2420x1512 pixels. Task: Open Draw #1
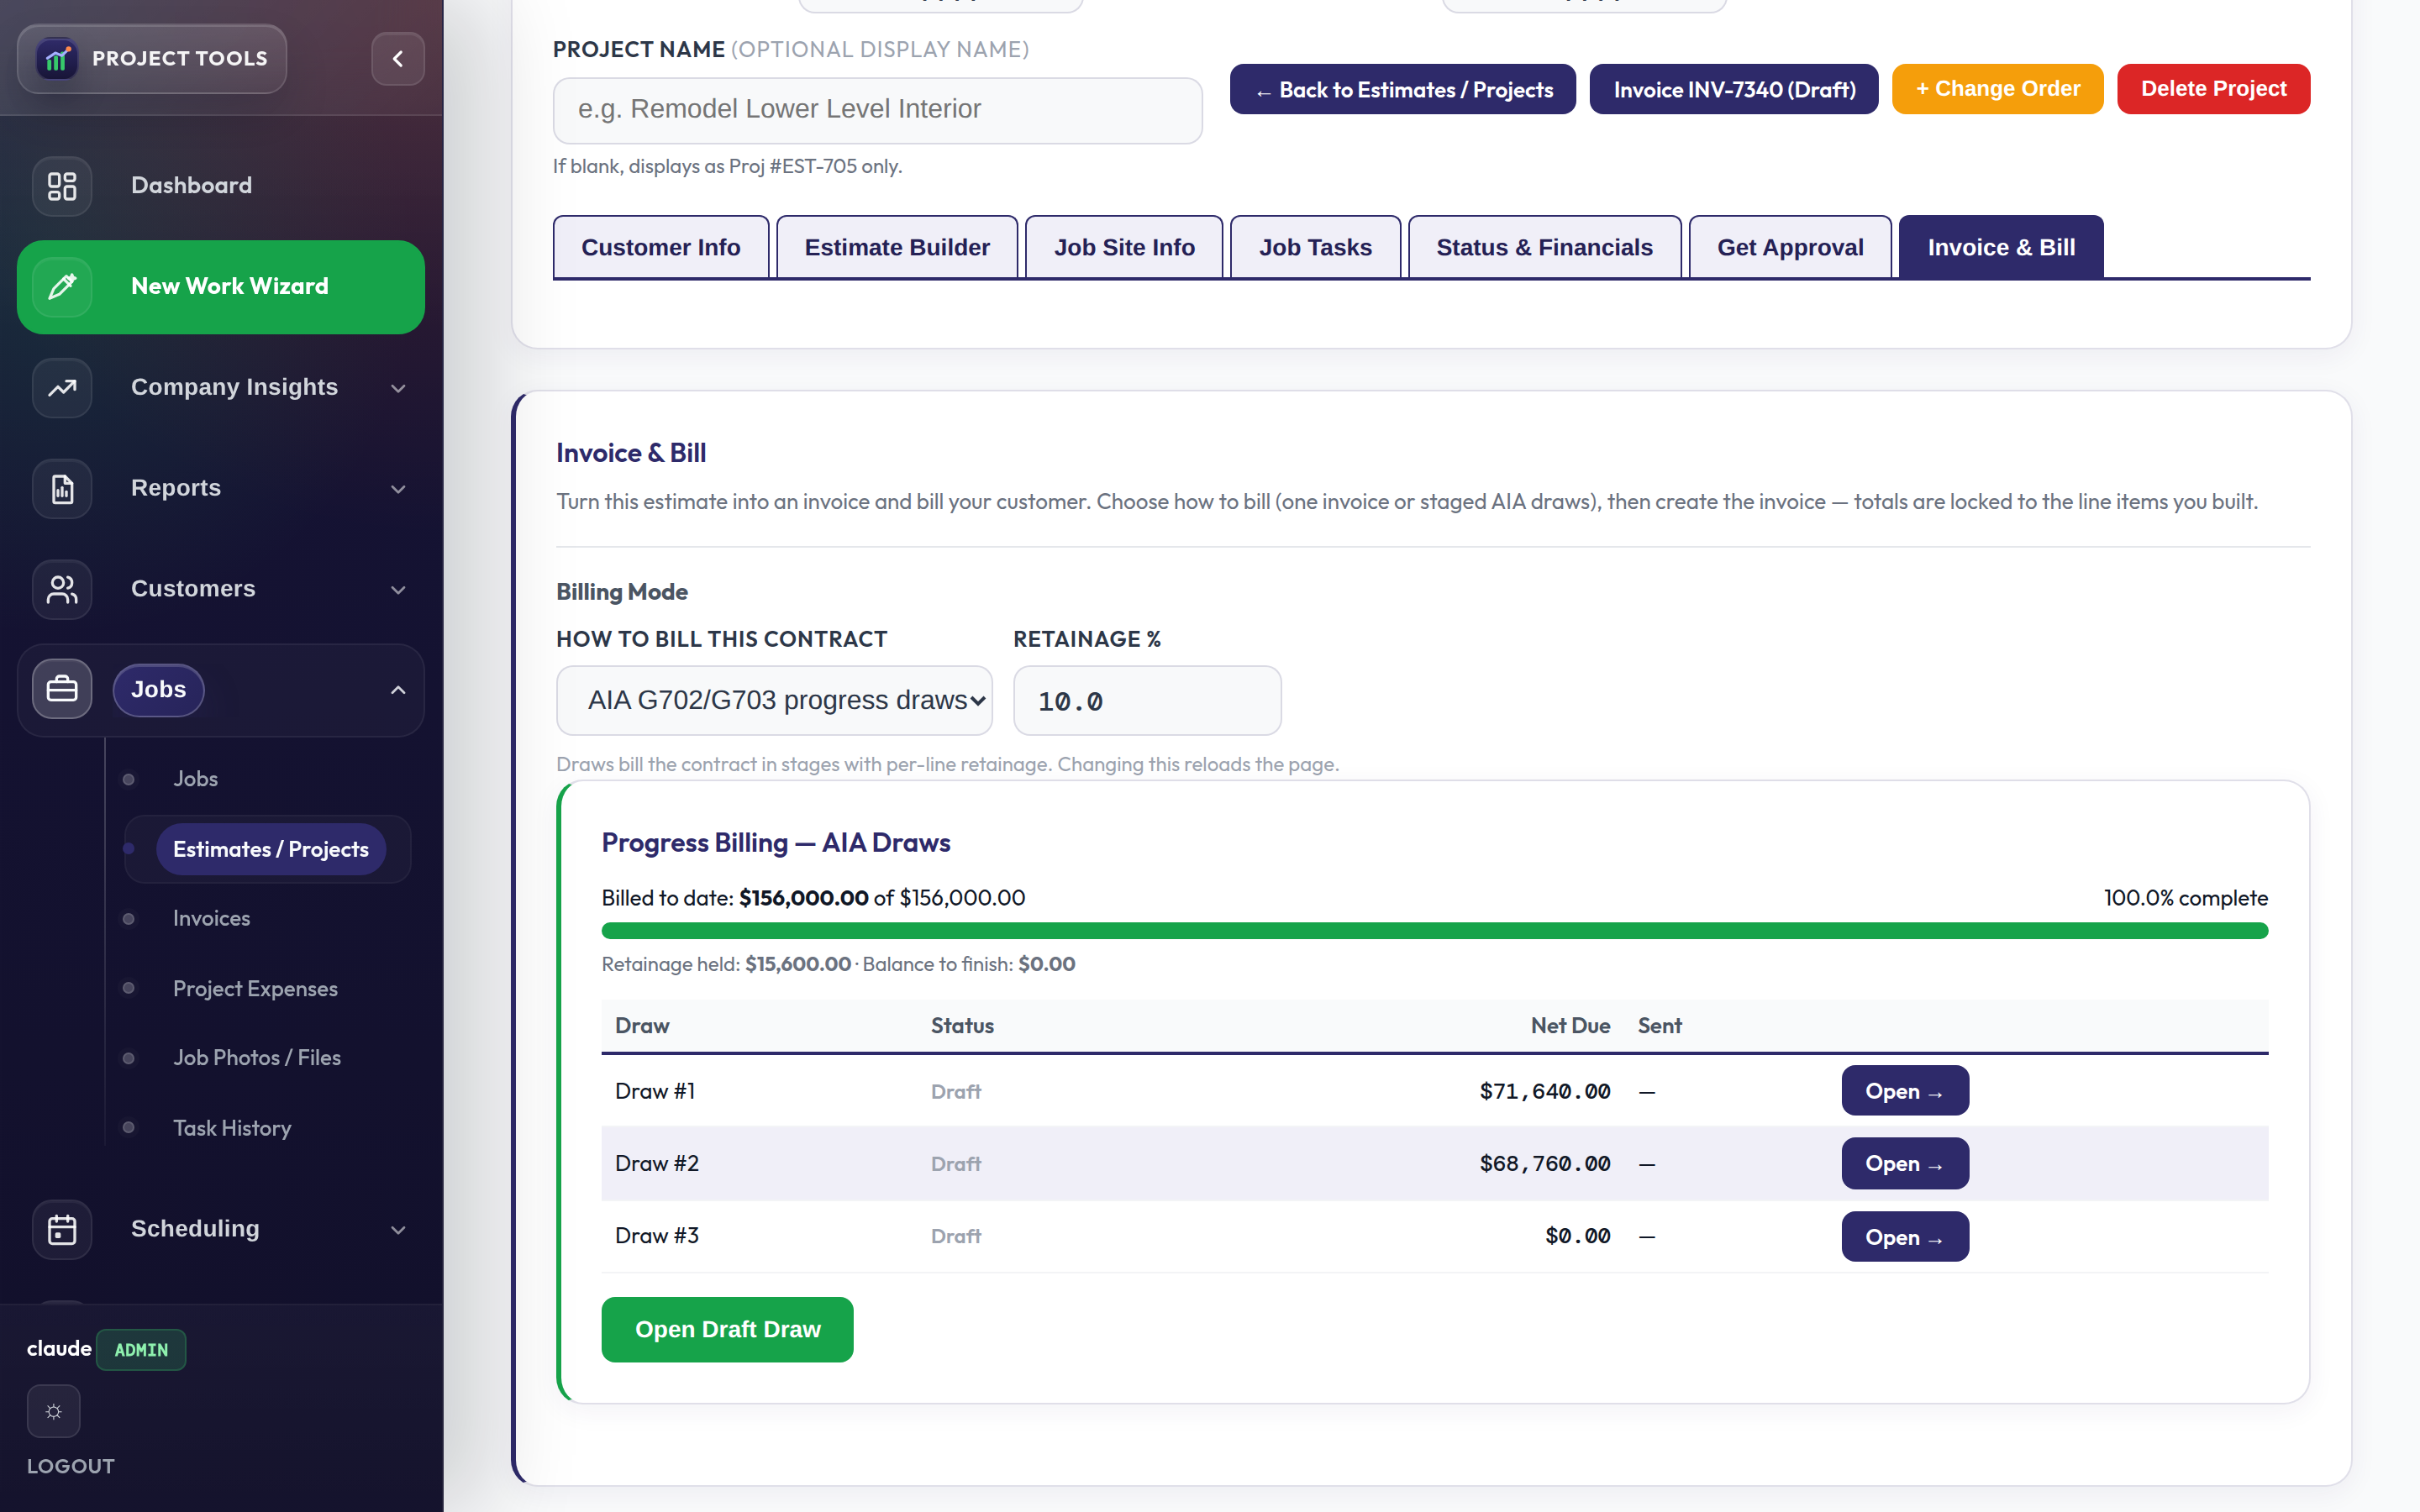coord(1905,1091)
